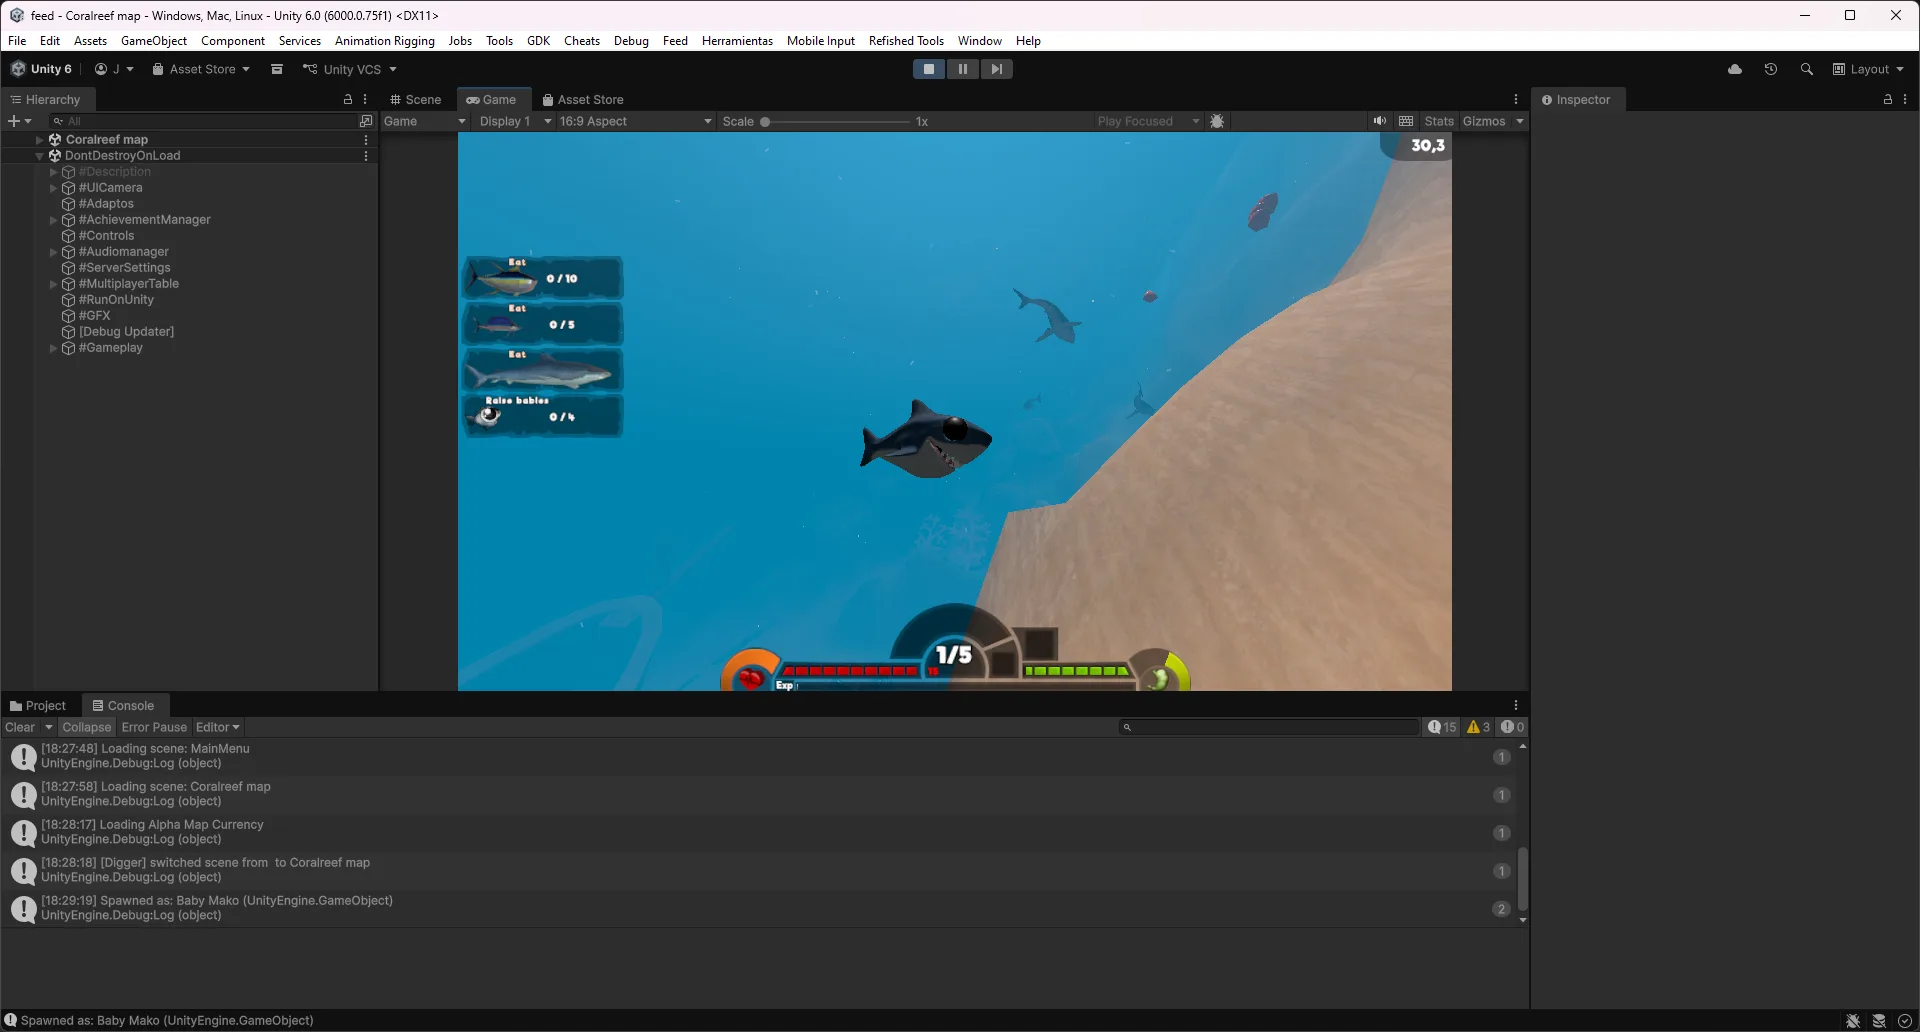This screenshot has width=1920, height=1032.
Task: Open the Gizmos dropdown arrow
Action: click(1520, 121)
